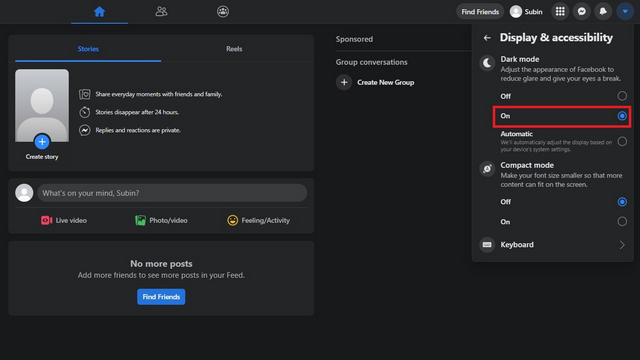This screenshot has height=360, width=640.
Task: Click the Compact mode icon
Action: pos(487,169)
